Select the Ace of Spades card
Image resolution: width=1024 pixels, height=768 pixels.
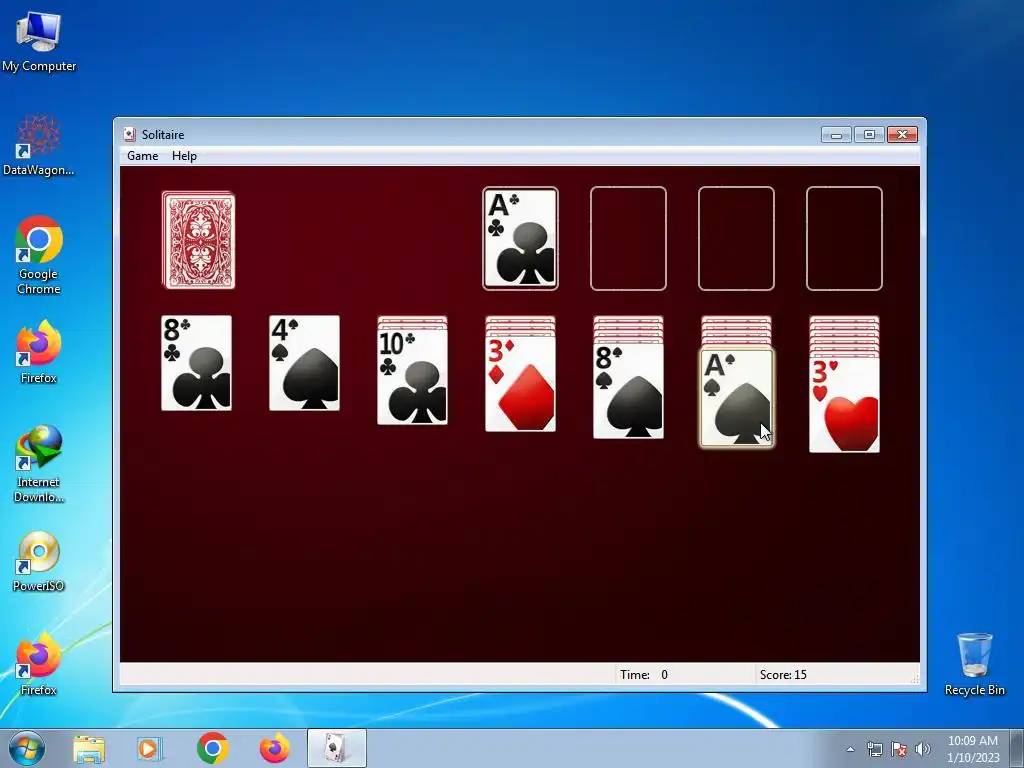pyautogui.click(x=737, y=398)
